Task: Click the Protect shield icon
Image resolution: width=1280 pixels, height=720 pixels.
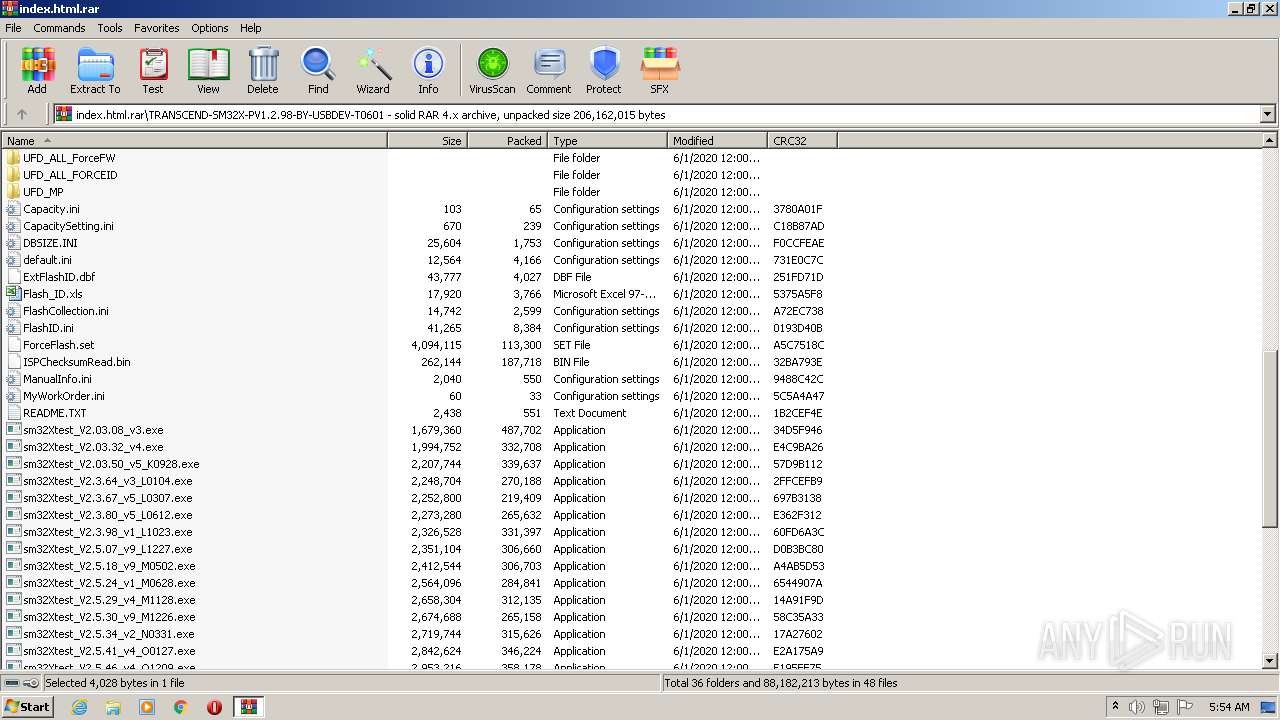Action: tap(604, 70)
